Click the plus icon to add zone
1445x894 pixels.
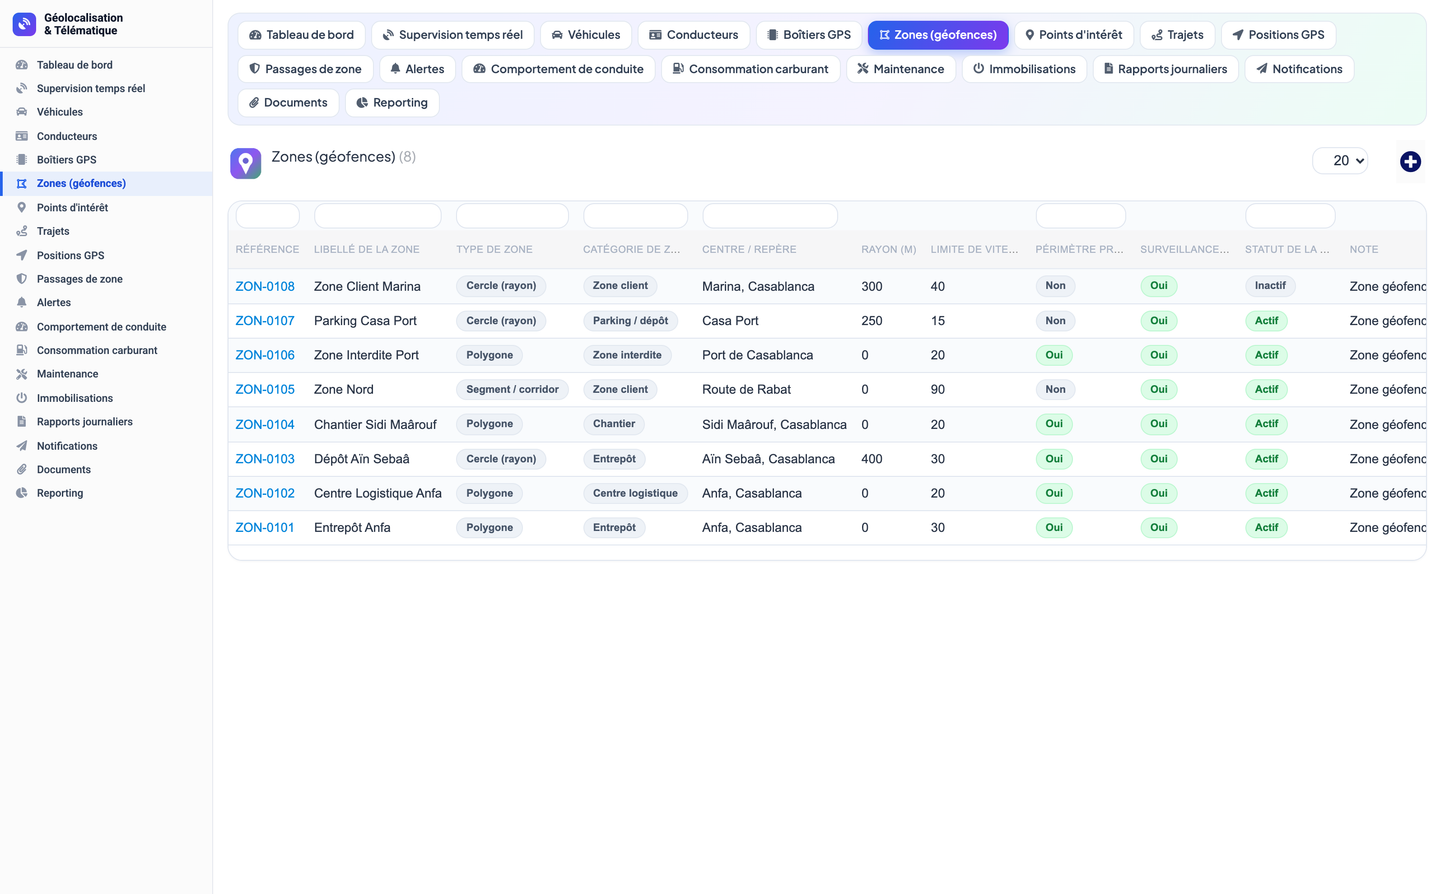coord(1410,161)
